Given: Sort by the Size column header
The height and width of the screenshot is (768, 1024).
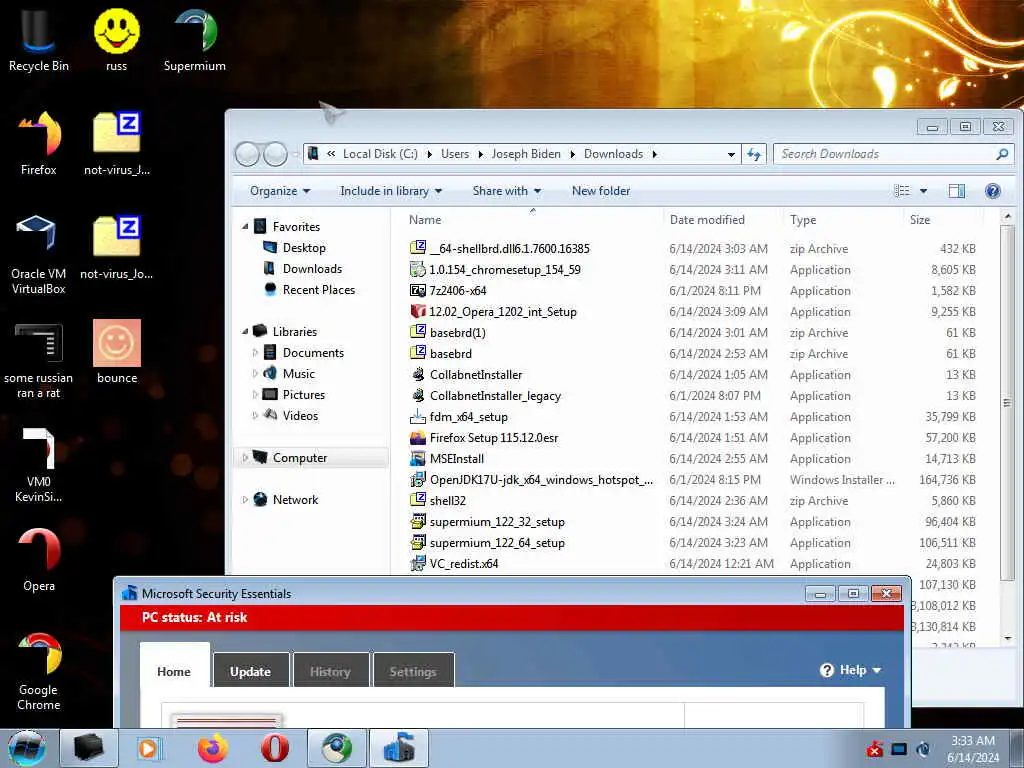Looking at the screenshot, I should [x=943, y=220].
